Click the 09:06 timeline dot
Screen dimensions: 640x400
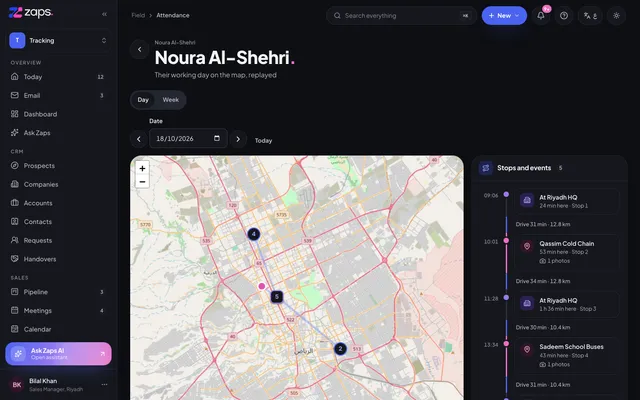point(506,194)
